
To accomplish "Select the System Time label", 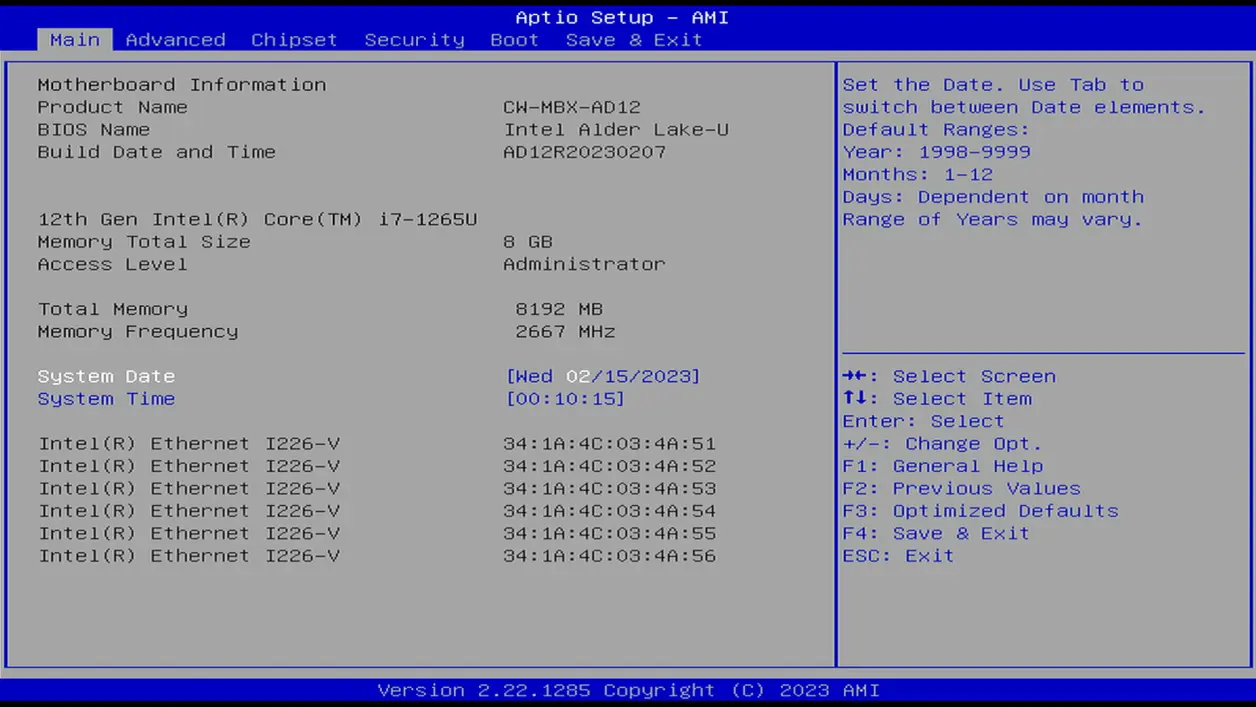I will 106,398.
